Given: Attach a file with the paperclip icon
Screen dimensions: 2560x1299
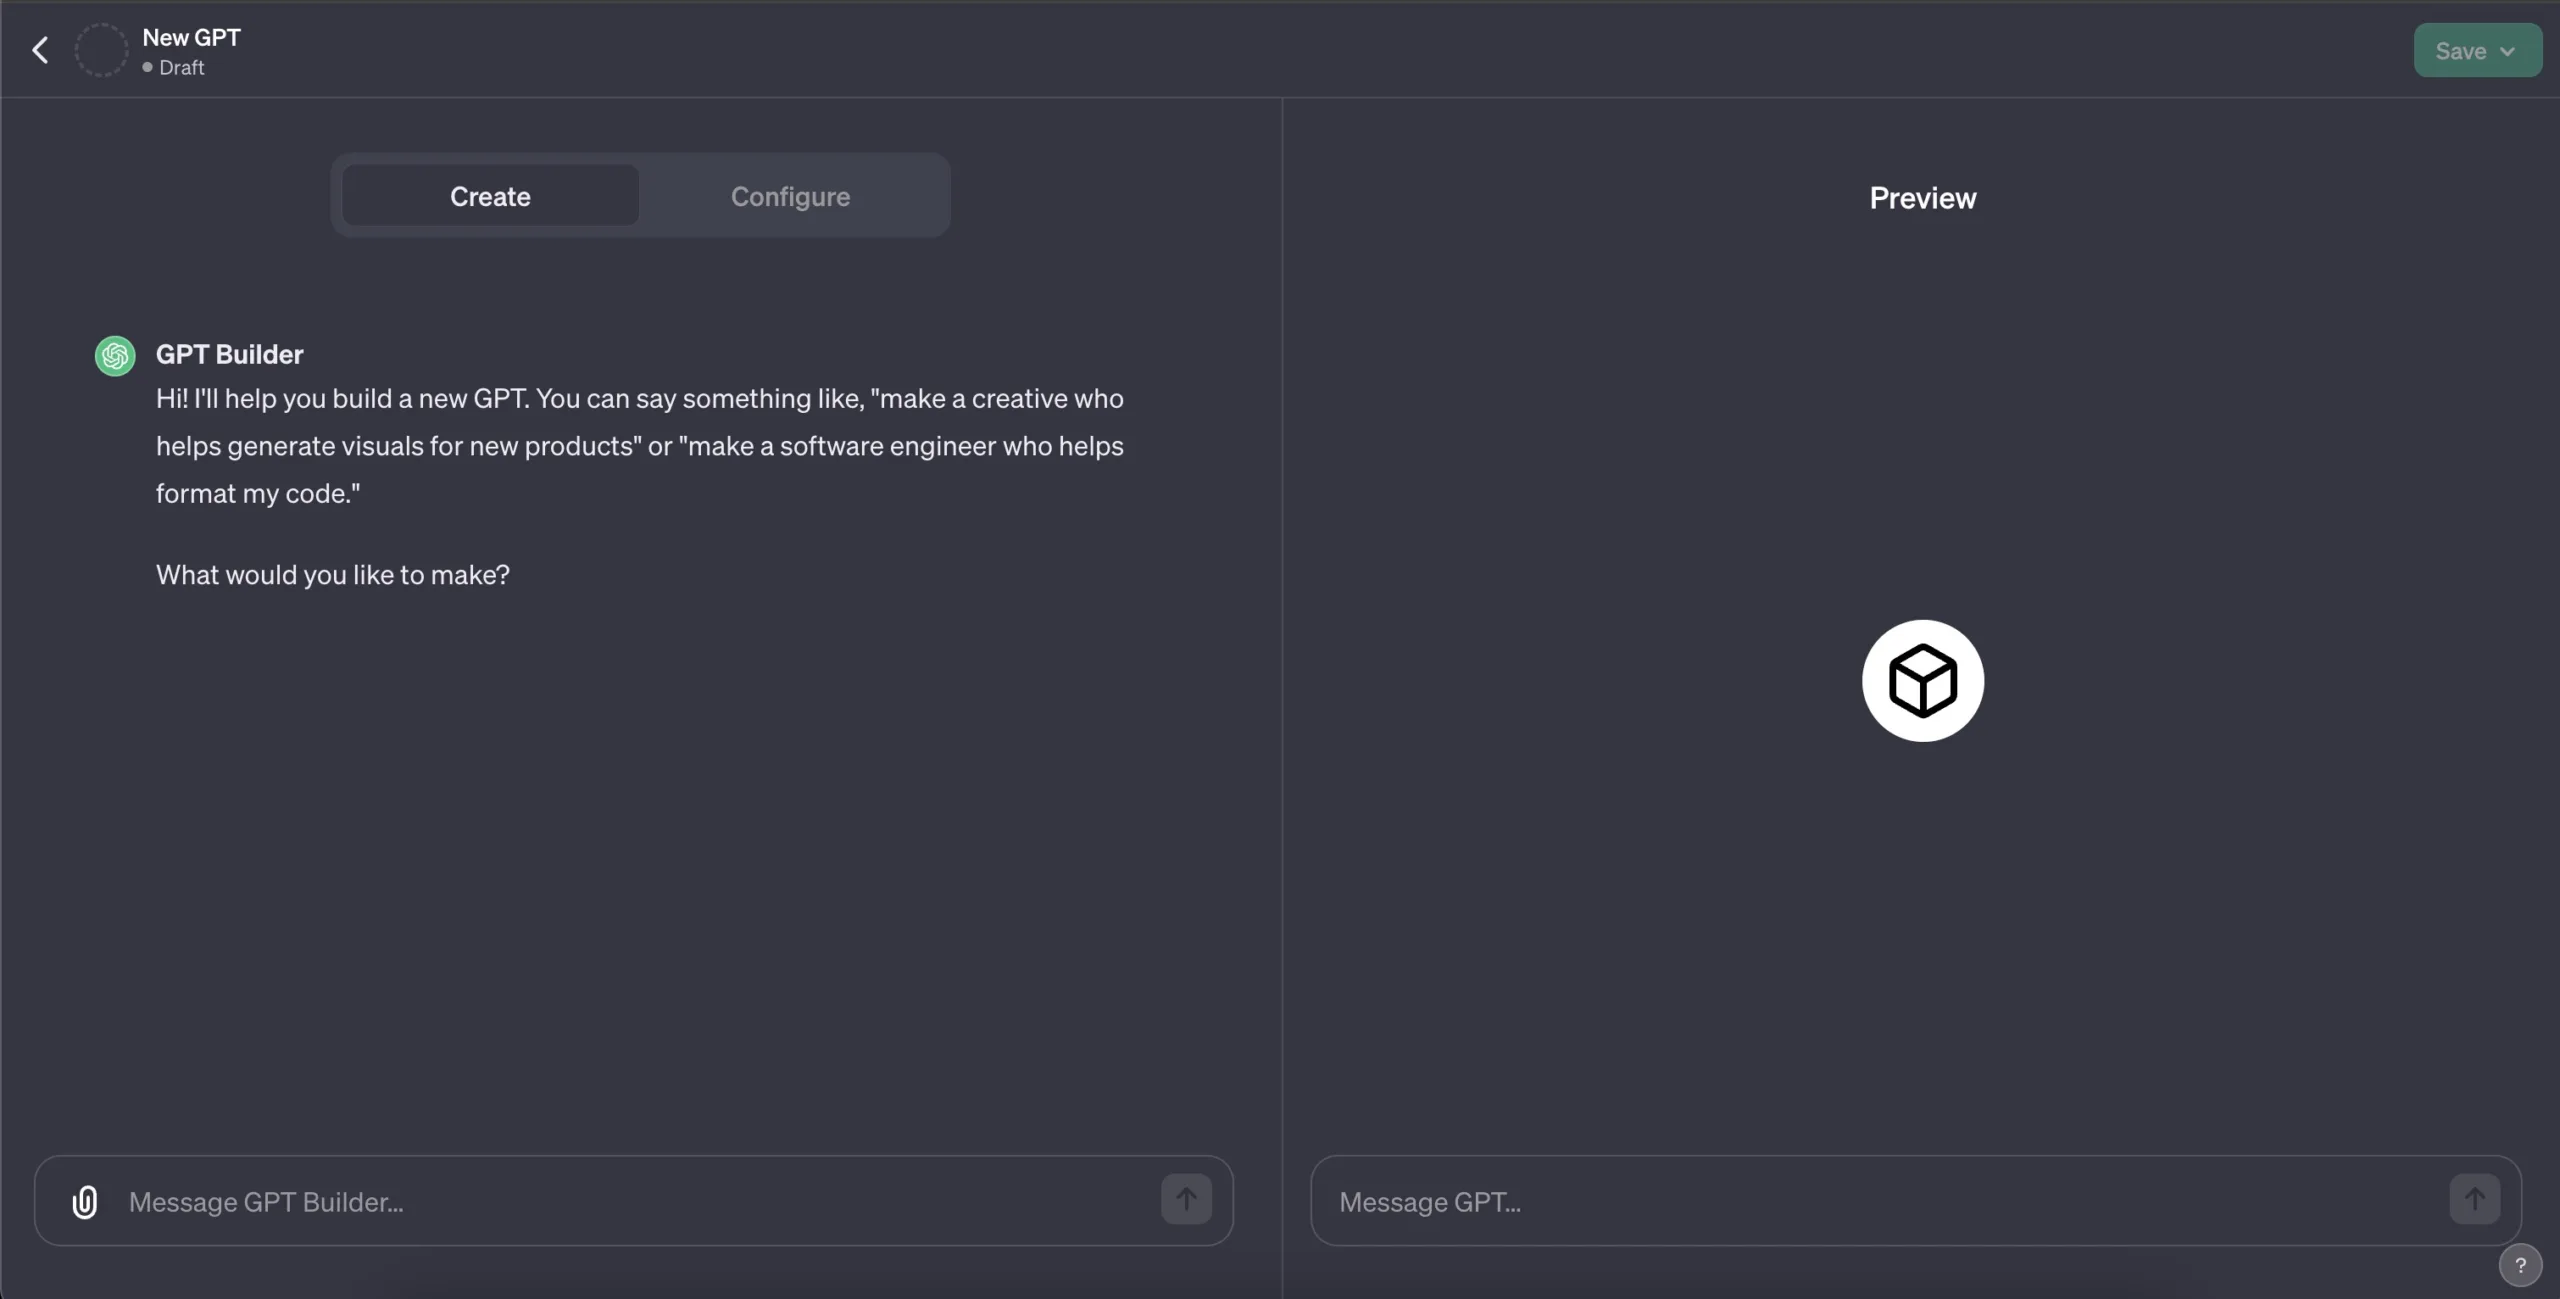Looking at the screenshot, I should (85, 1201).
